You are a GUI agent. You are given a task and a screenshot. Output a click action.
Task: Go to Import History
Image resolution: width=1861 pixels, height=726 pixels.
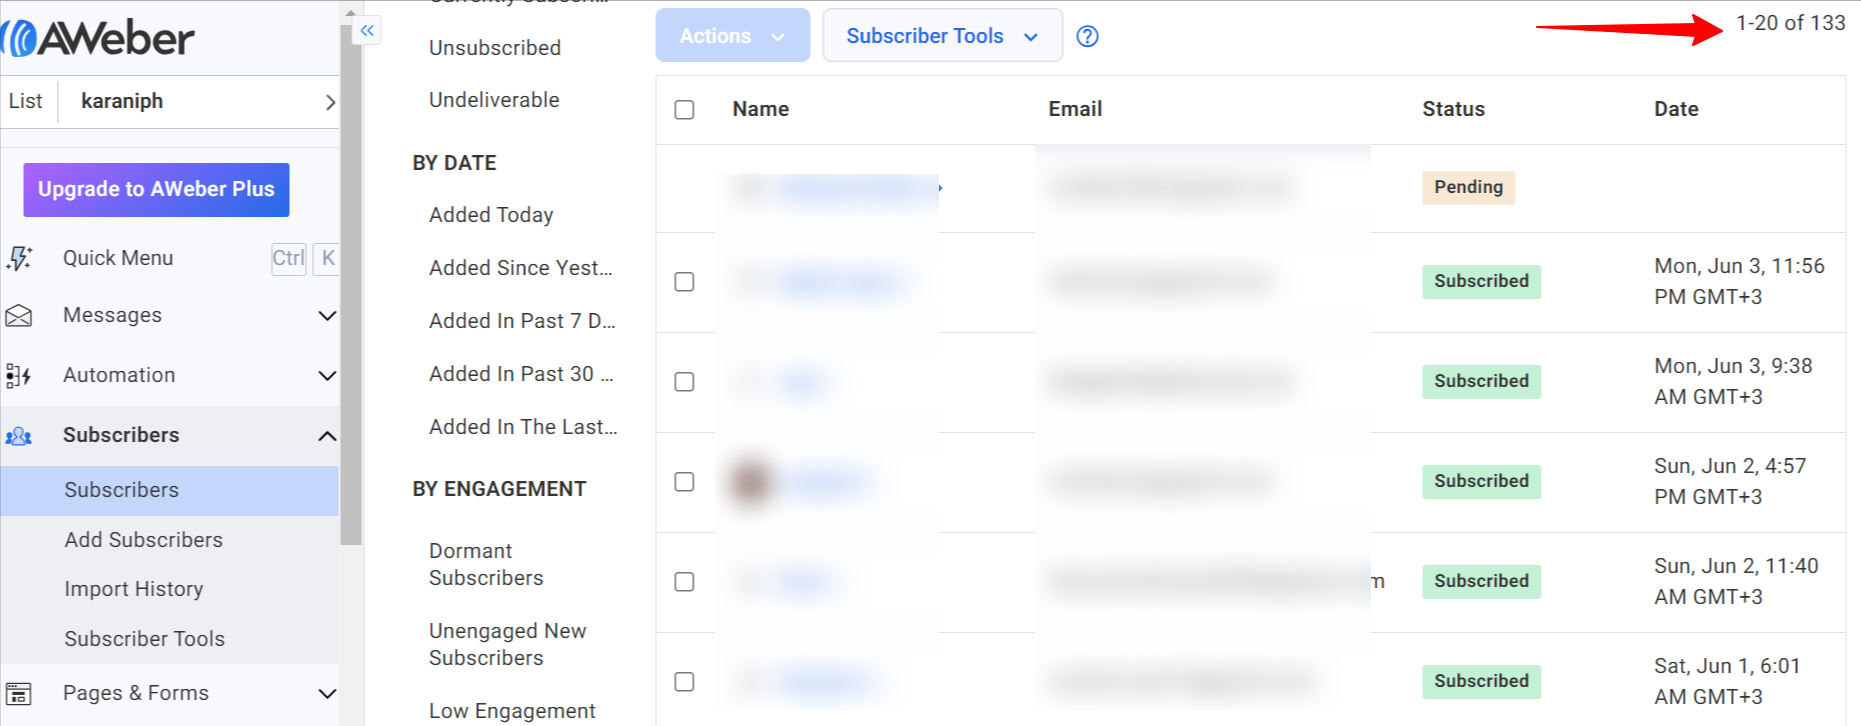coord(134,589)
